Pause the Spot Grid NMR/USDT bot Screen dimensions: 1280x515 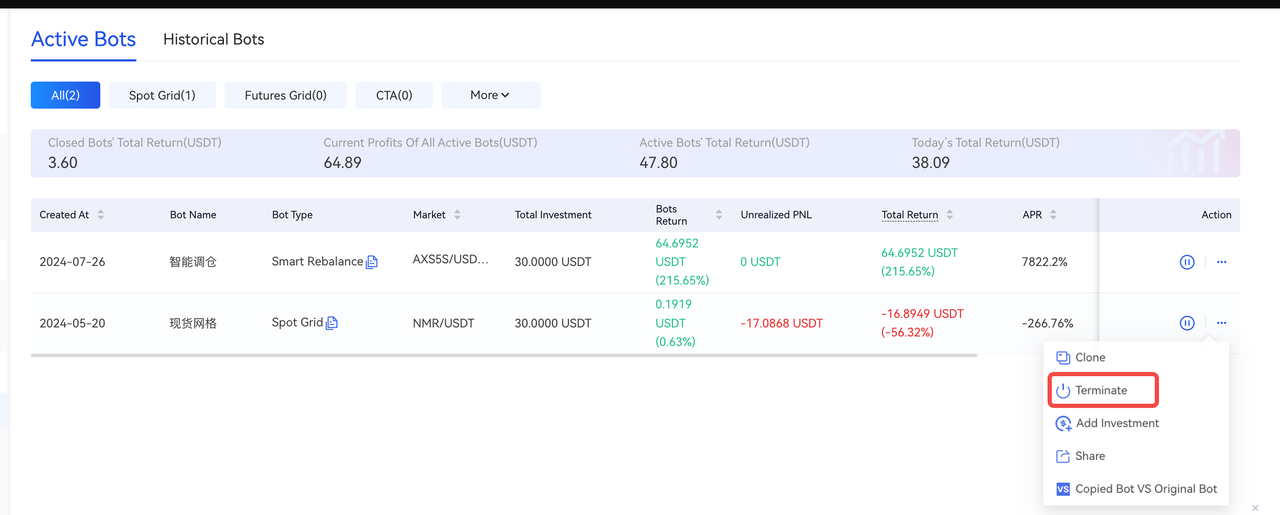click(1186, 323)
